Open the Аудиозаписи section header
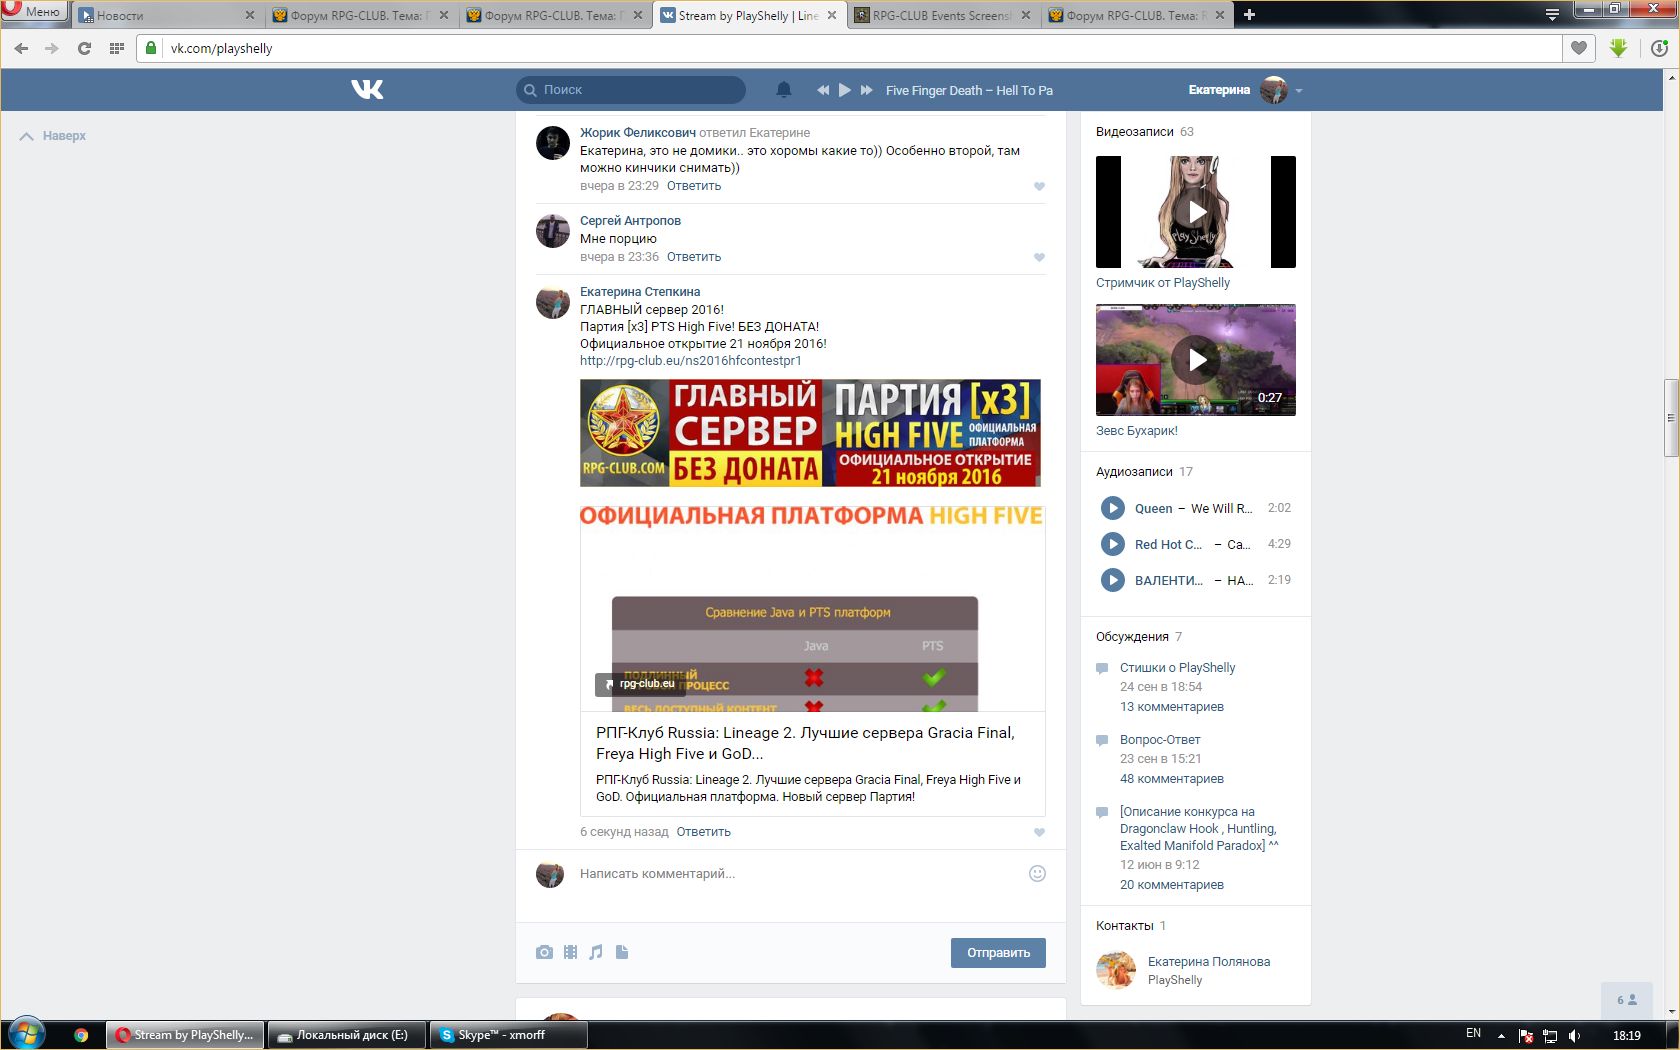1680x1050 pixels. tap(1134, 472)
